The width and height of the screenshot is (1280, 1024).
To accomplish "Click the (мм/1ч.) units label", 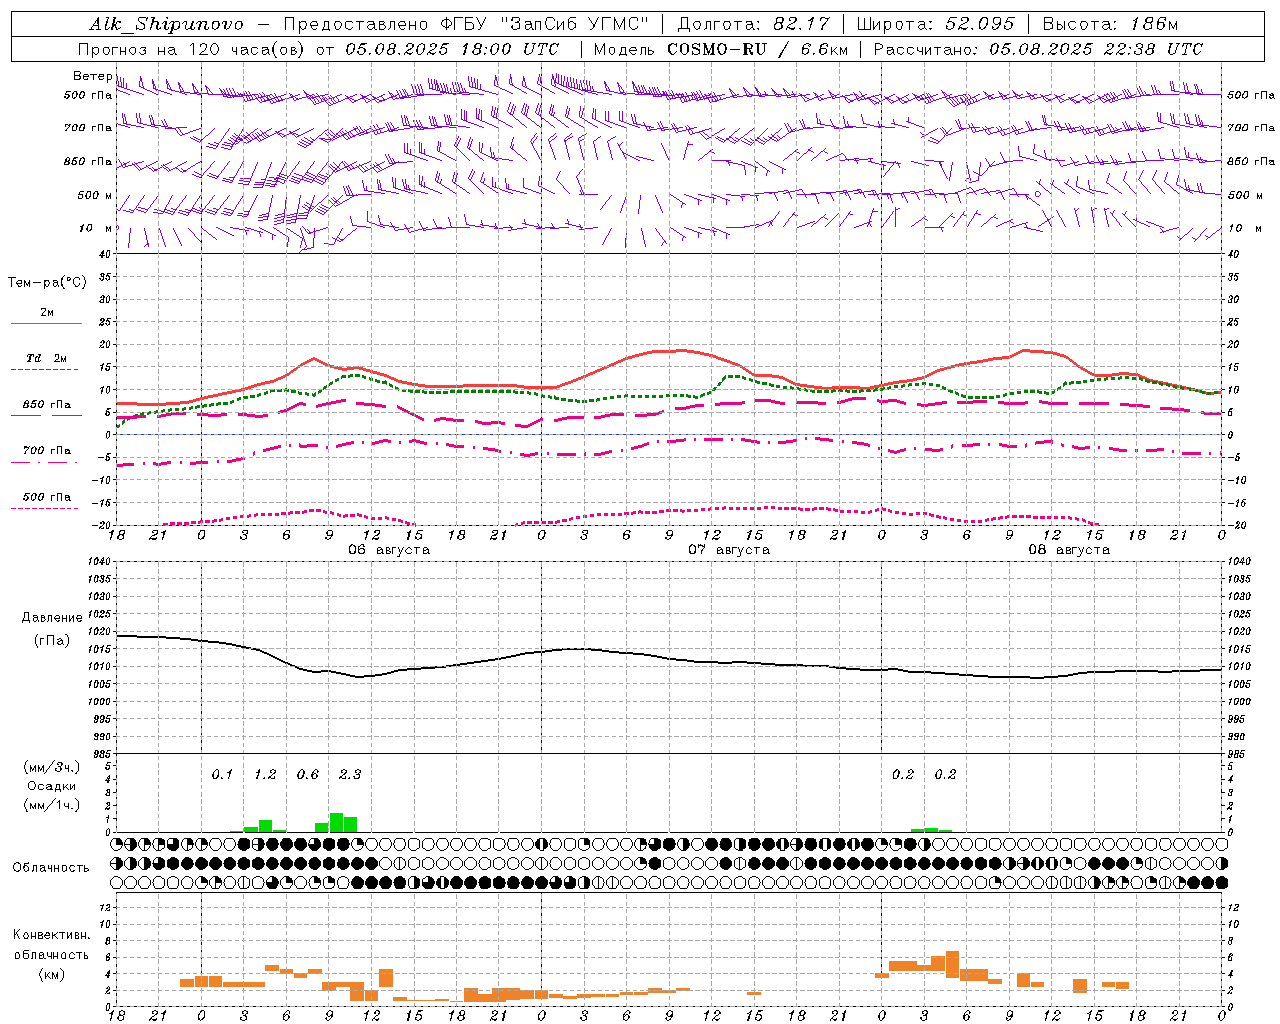I will click(52, 805).
